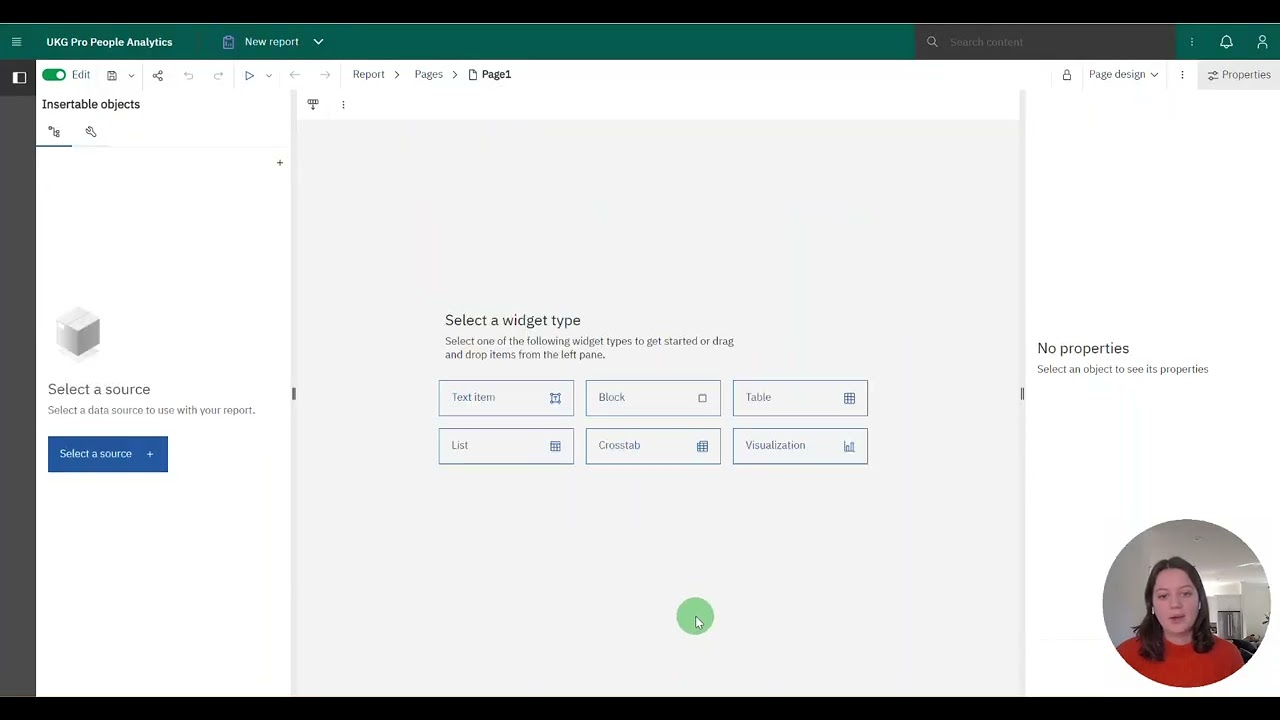Click the Undo icon
The width and height of the screenshot is (1280, 720).
[188, 75]
